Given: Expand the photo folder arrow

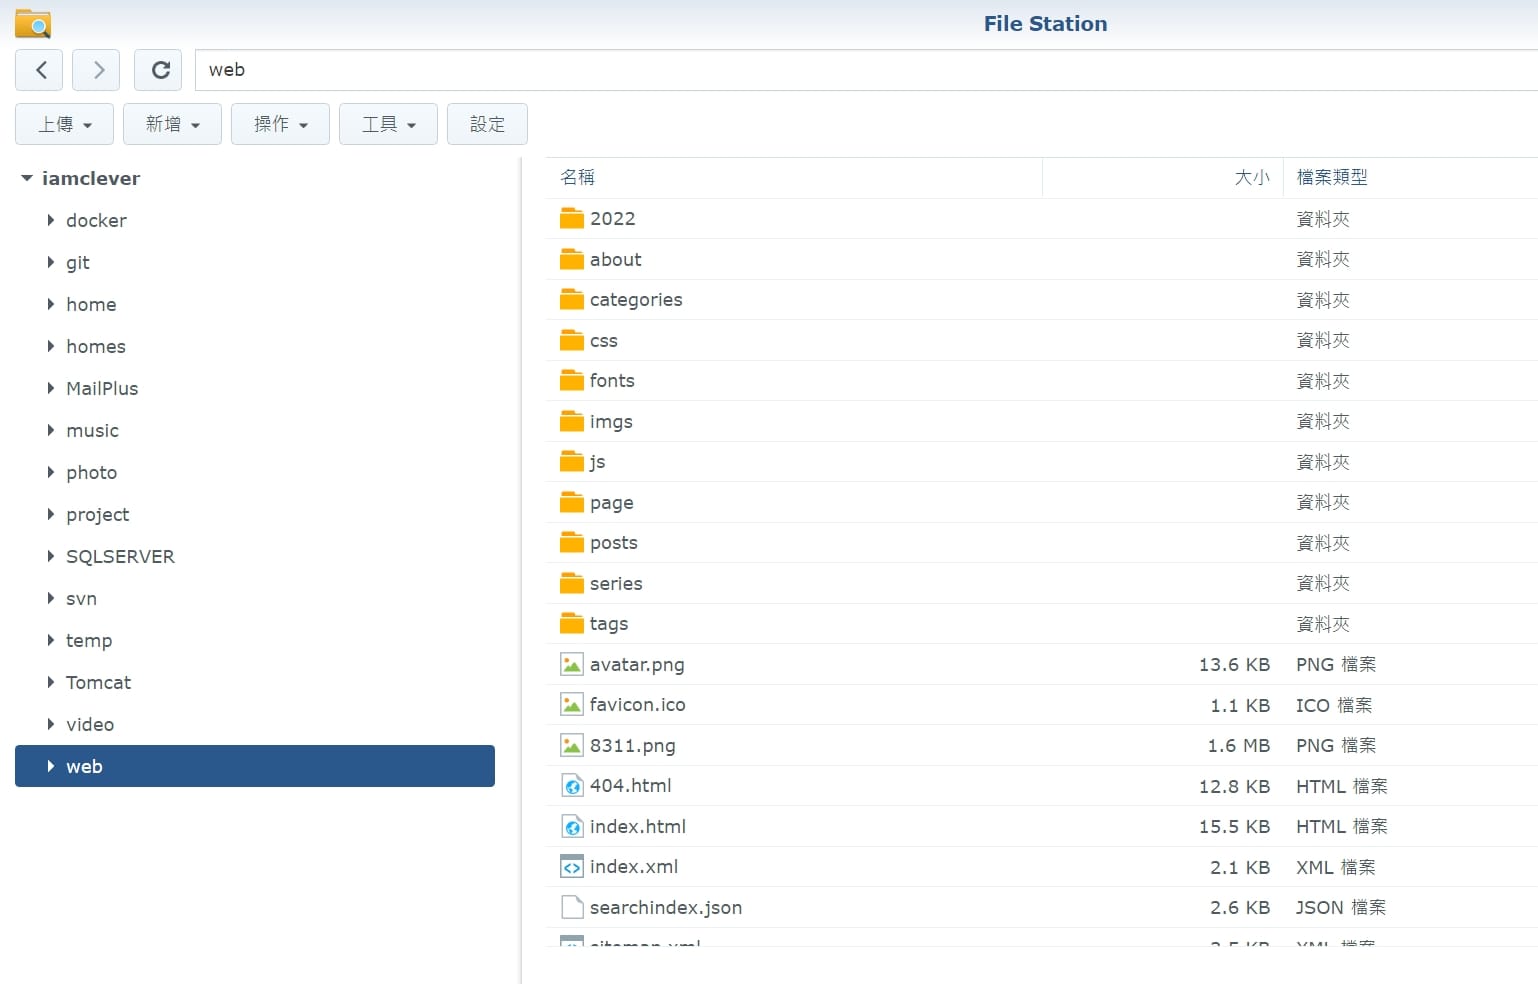Looking at the screenshot, I should point(50,472).
